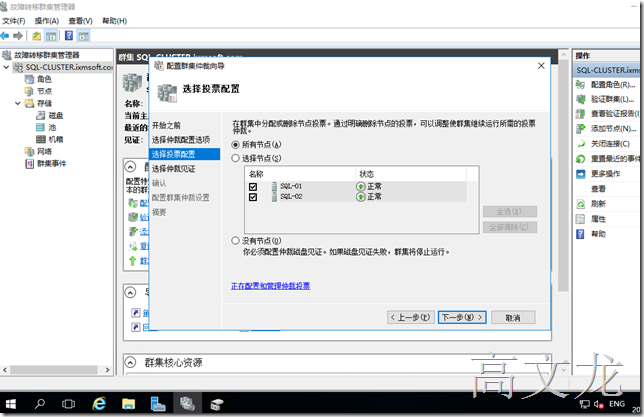Click 验证群集(L)... in the actions pane

coord(612,99)
